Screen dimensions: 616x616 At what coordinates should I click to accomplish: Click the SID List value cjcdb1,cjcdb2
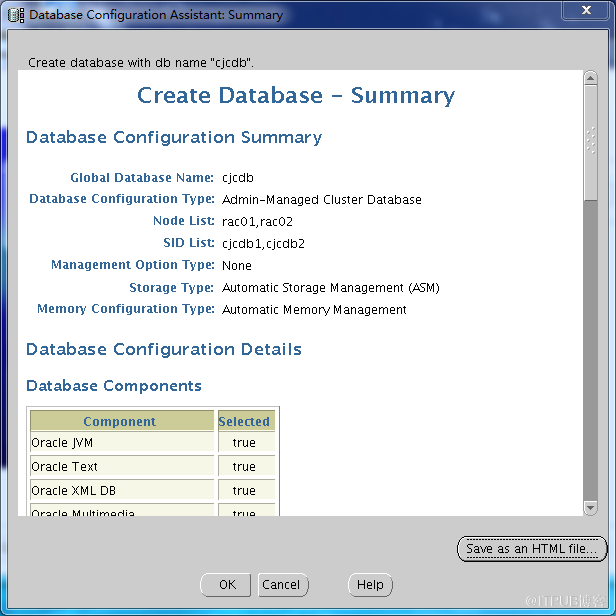tap(264, 244)
